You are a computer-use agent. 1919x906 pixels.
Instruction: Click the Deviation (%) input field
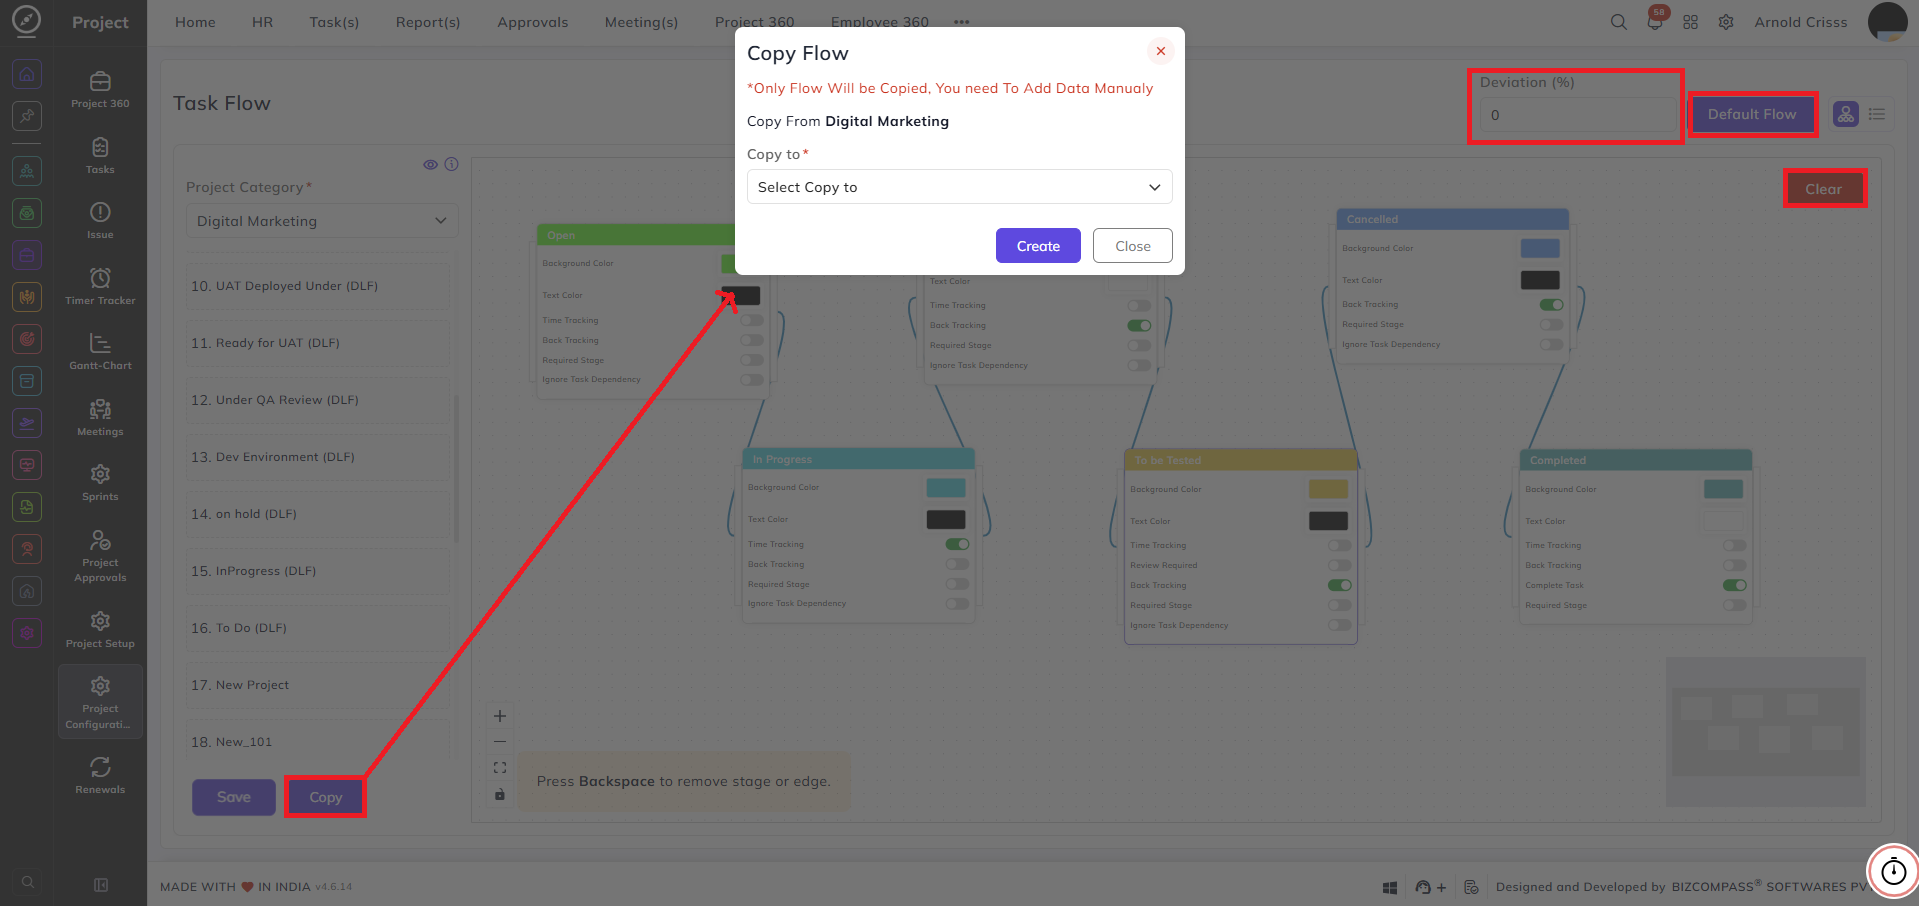(x=1577, y=115)
